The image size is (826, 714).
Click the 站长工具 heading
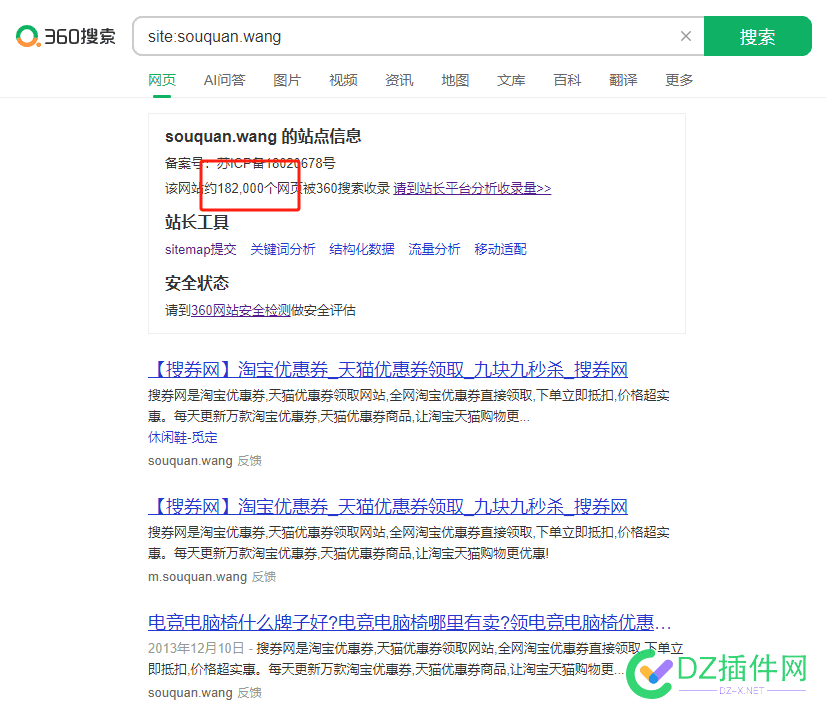[x=196, y=222]
